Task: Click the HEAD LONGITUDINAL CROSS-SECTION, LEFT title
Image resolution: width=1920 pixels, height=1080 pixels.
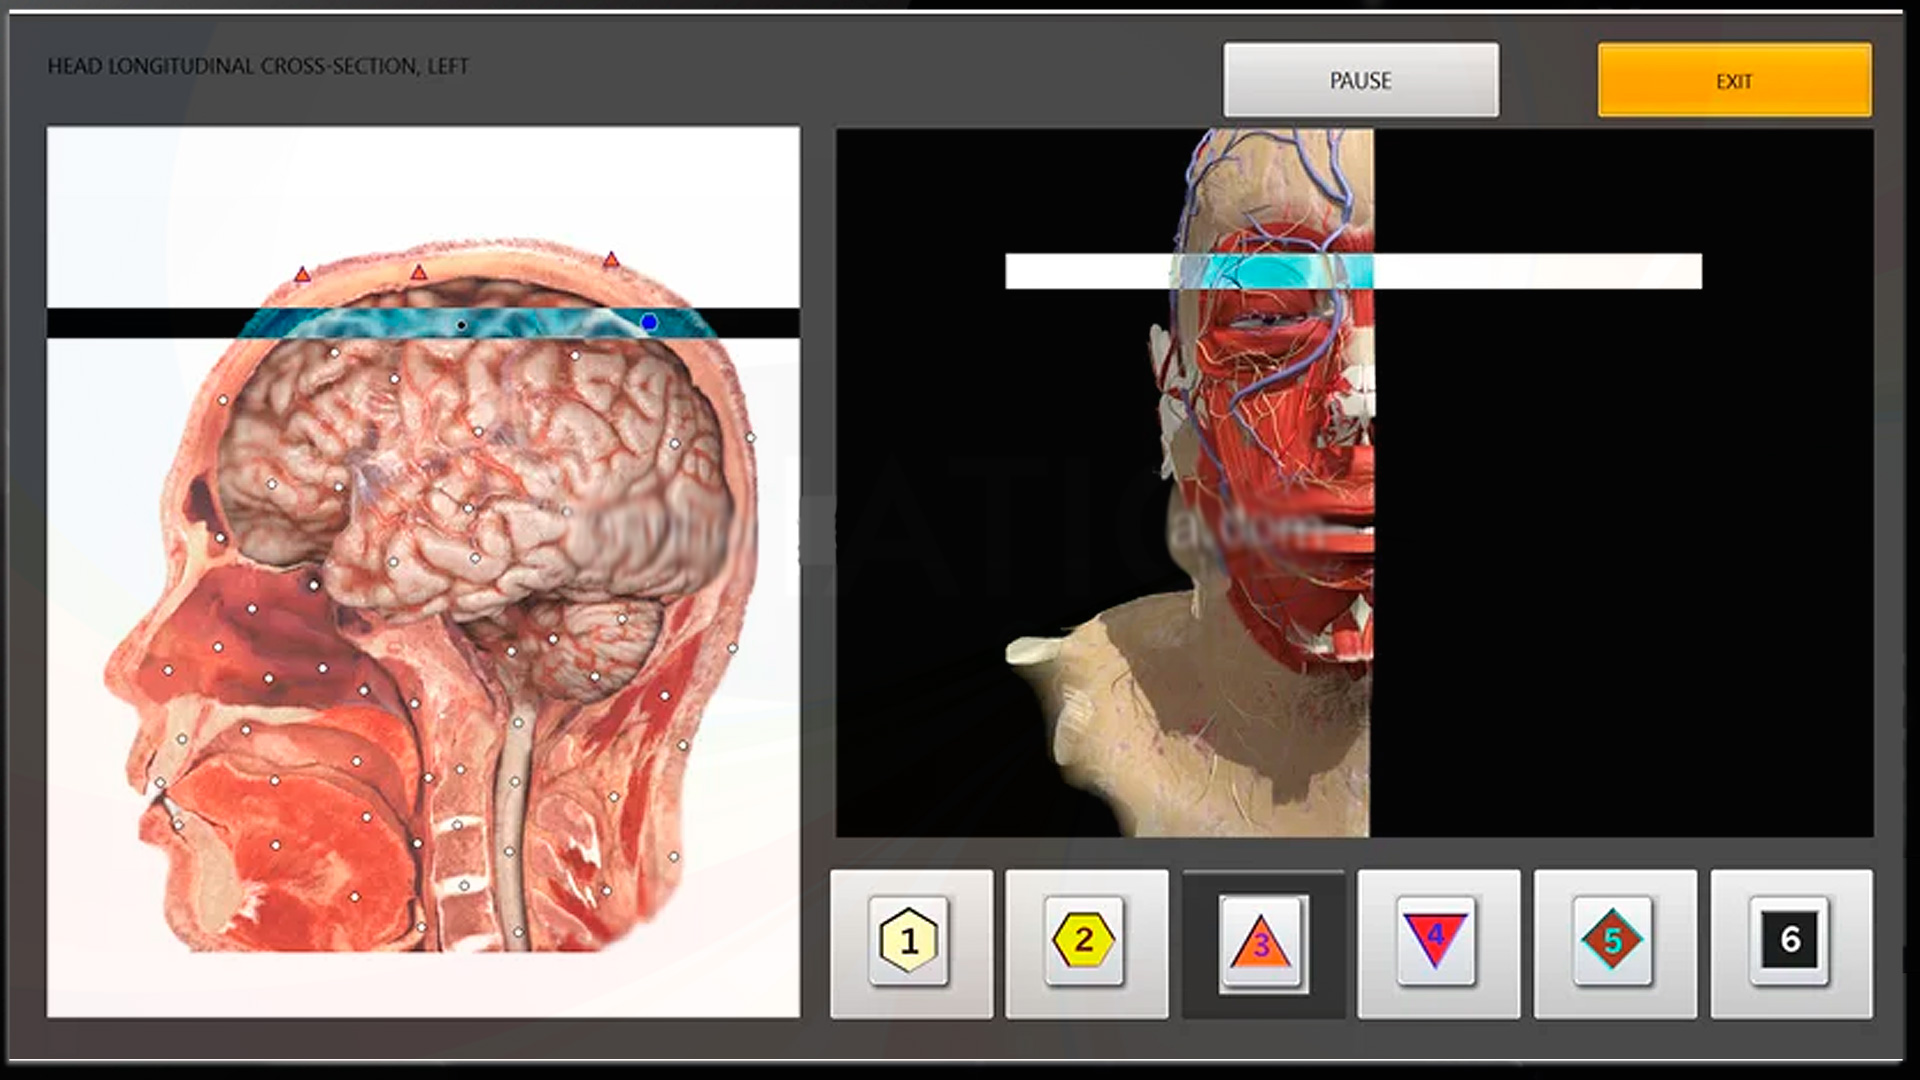Action: [x=258, y=66]
